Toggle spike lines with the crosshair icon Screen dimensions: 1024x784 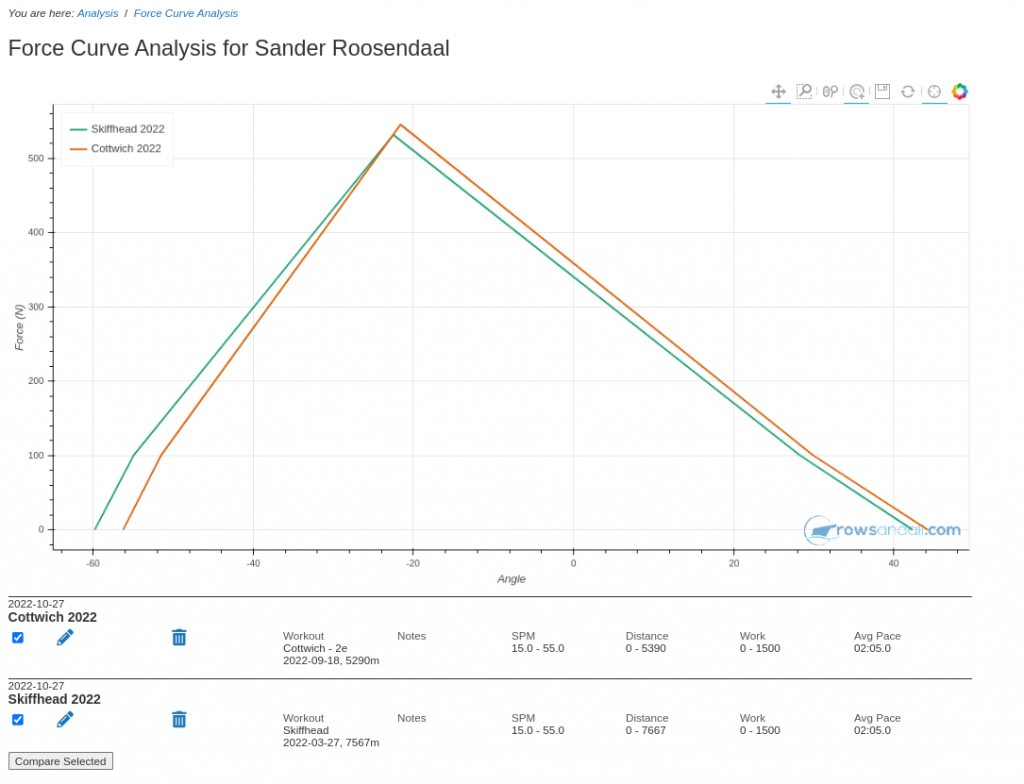[x=933, y=91]
